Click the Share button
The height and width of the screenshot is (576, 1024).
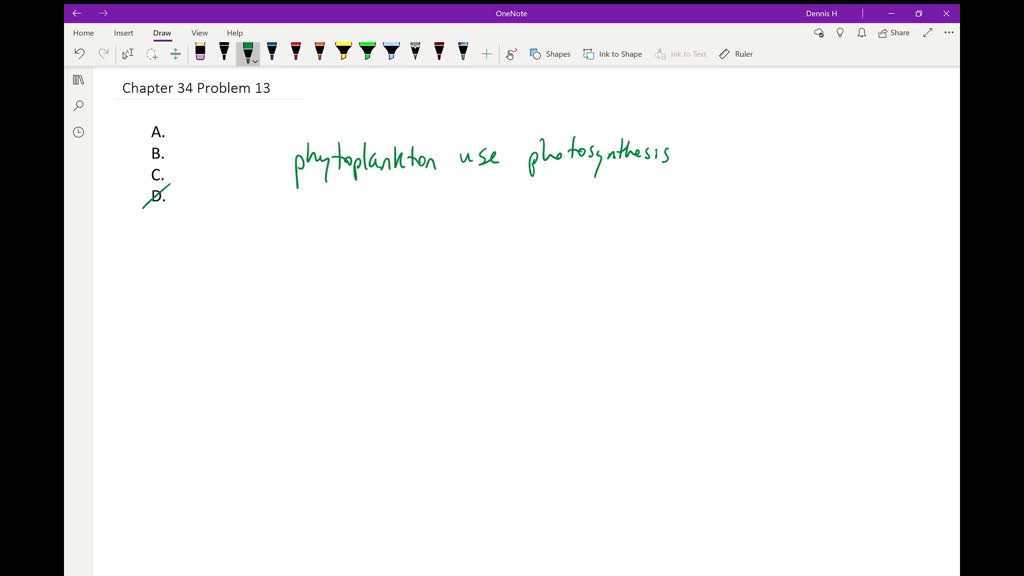tap(894, 33)
